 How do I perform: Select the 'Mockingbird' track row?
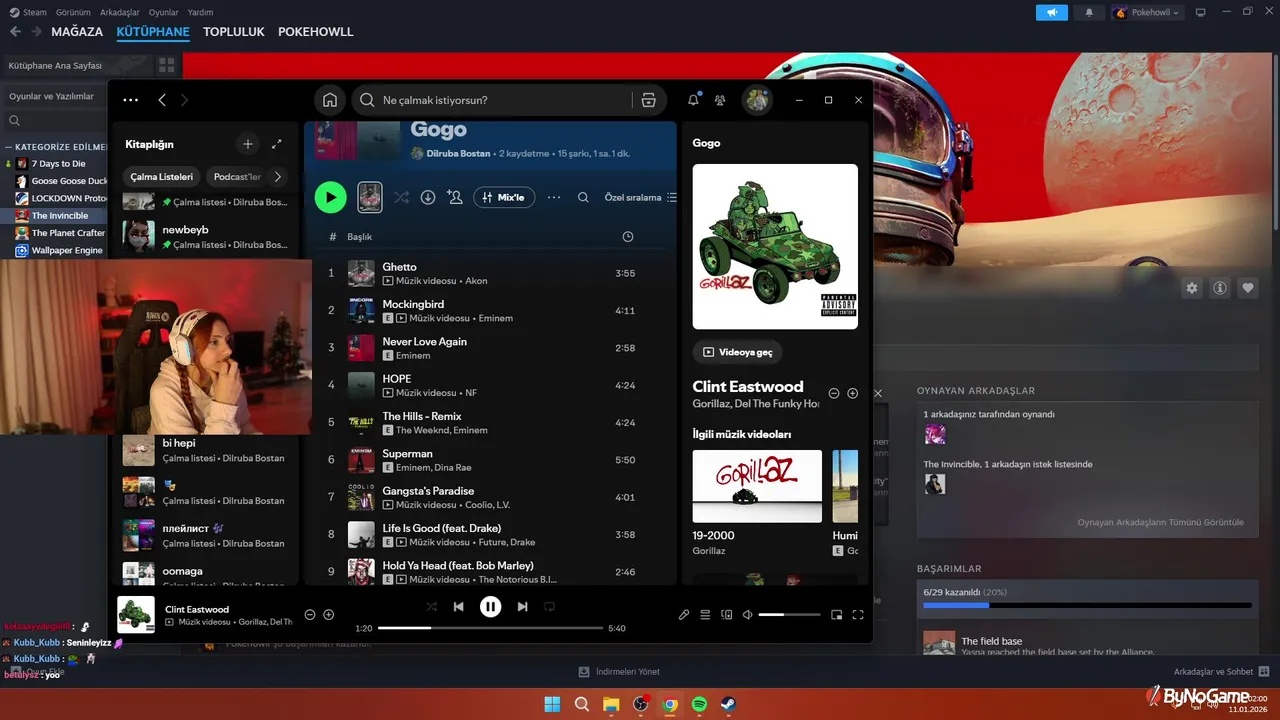(x=490, y=310)
